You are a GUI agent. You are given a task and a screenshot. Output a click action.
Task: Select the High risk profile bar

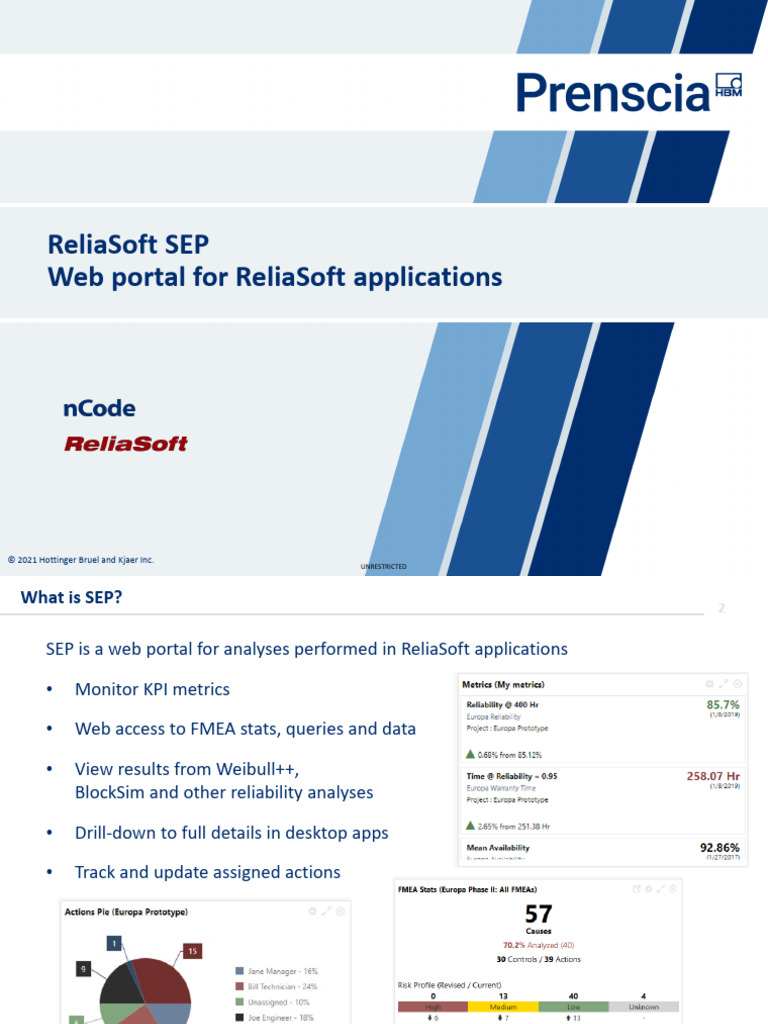click(x=433, y=1006)
